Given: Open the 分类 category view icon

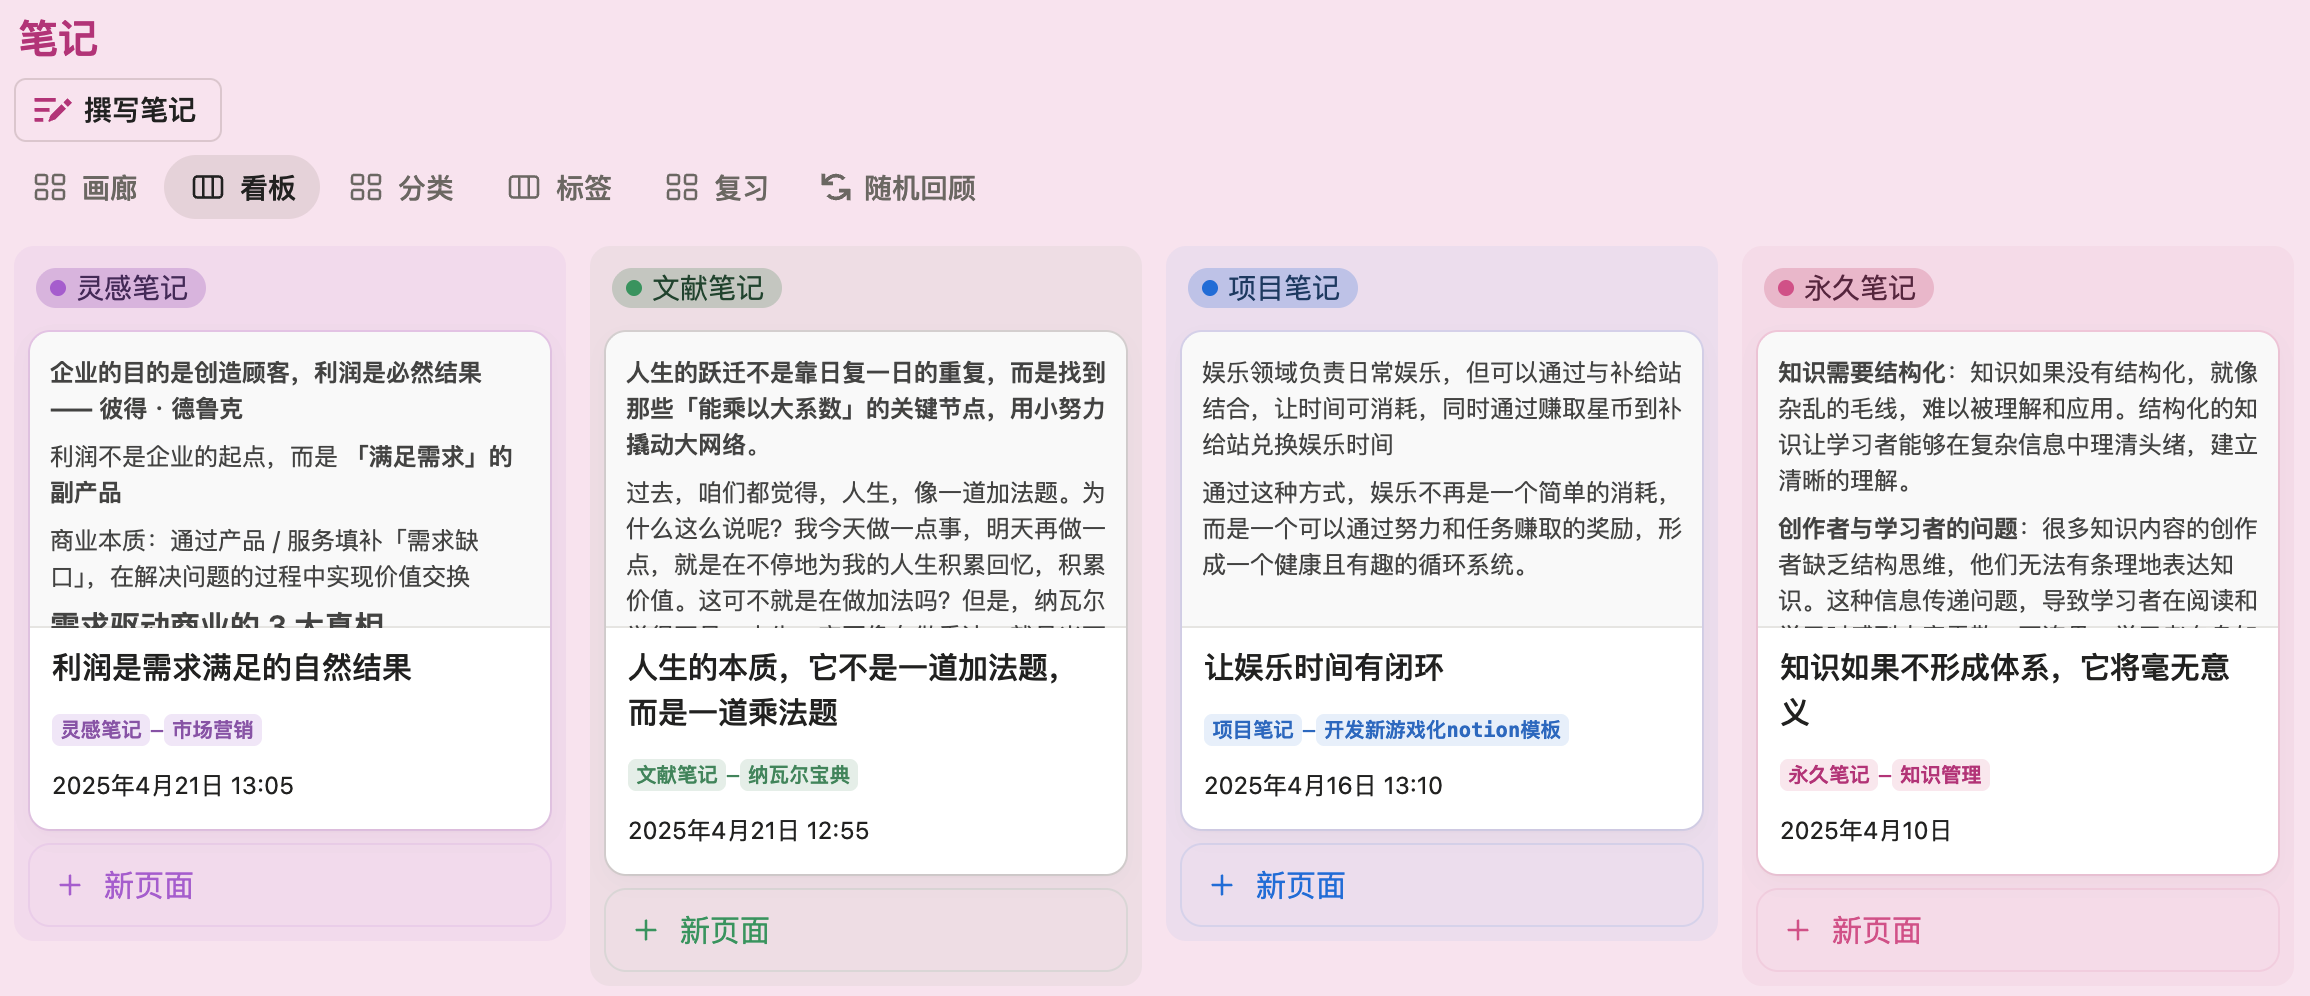Looking at the screenshot, I should tap(366, 187).
